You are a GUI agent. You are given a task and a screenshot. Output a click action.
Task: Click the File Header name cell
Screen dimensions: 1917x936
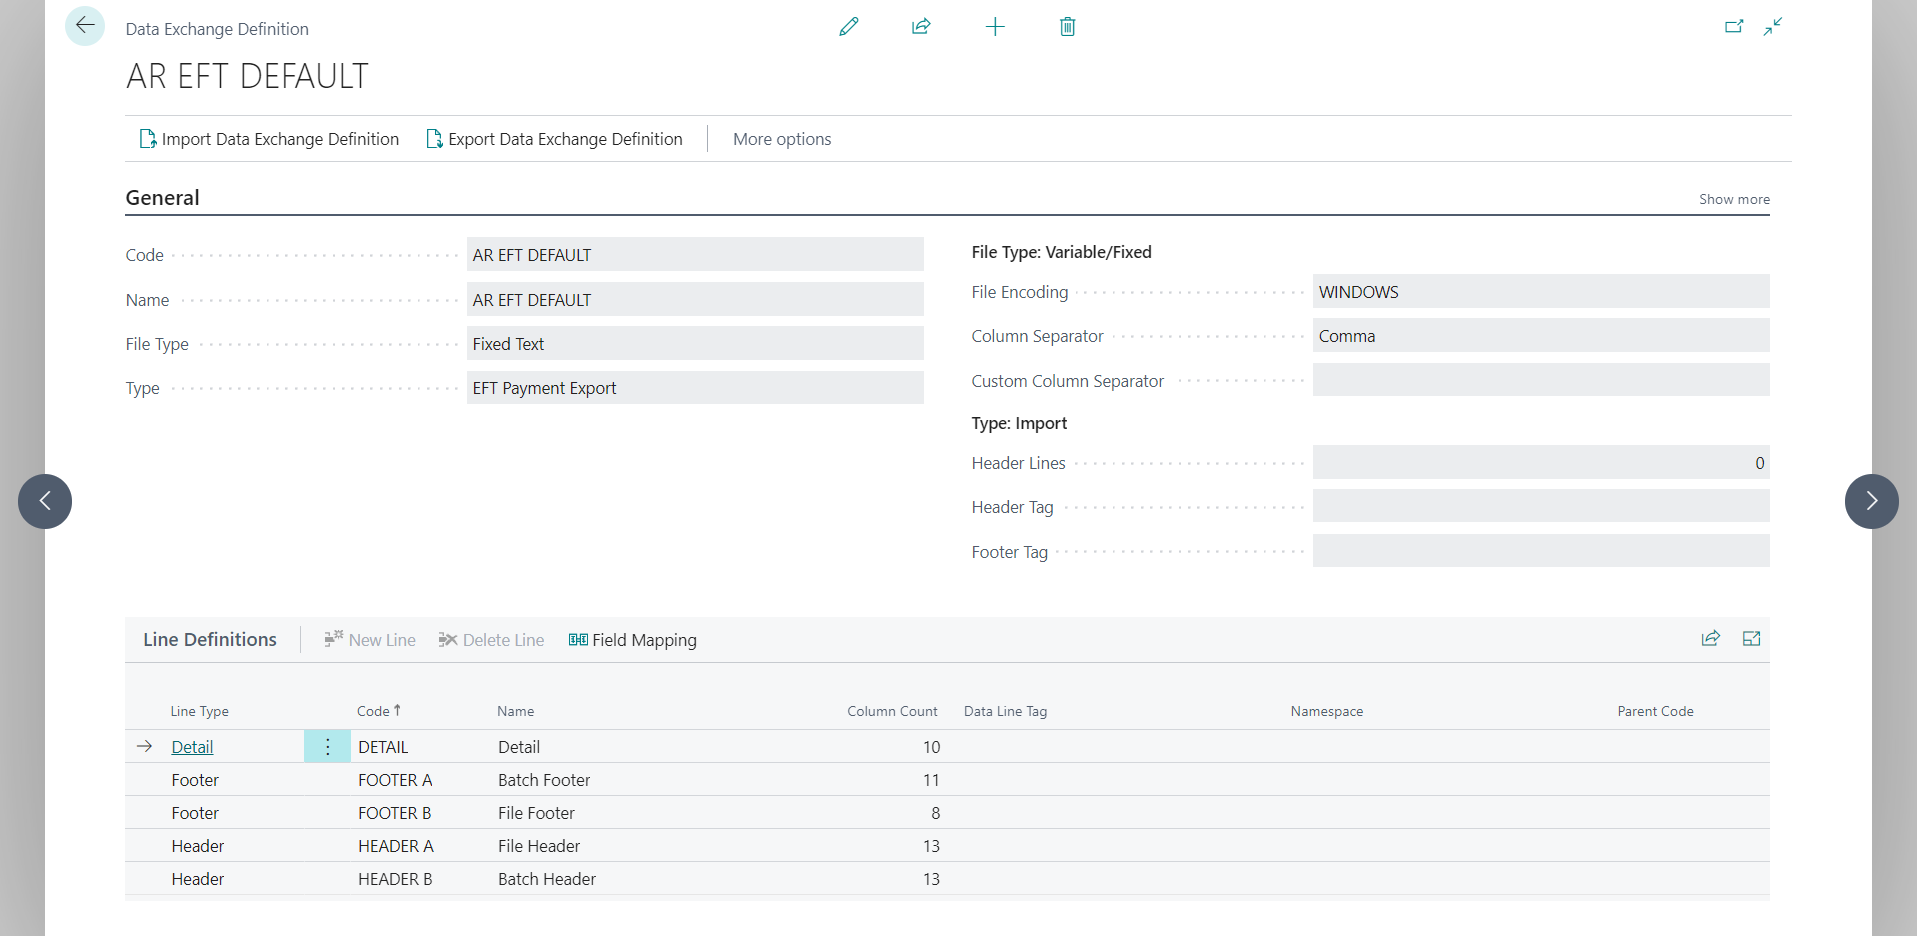coord(539,846)
